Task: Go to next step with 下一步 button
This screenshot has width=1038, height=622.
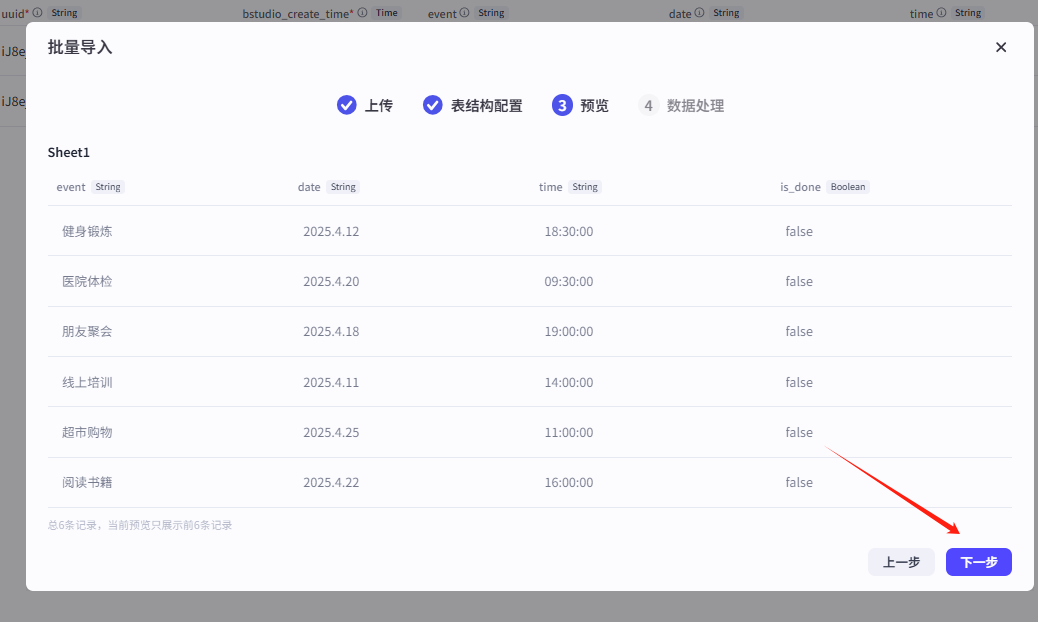Action: pos(978,562)
